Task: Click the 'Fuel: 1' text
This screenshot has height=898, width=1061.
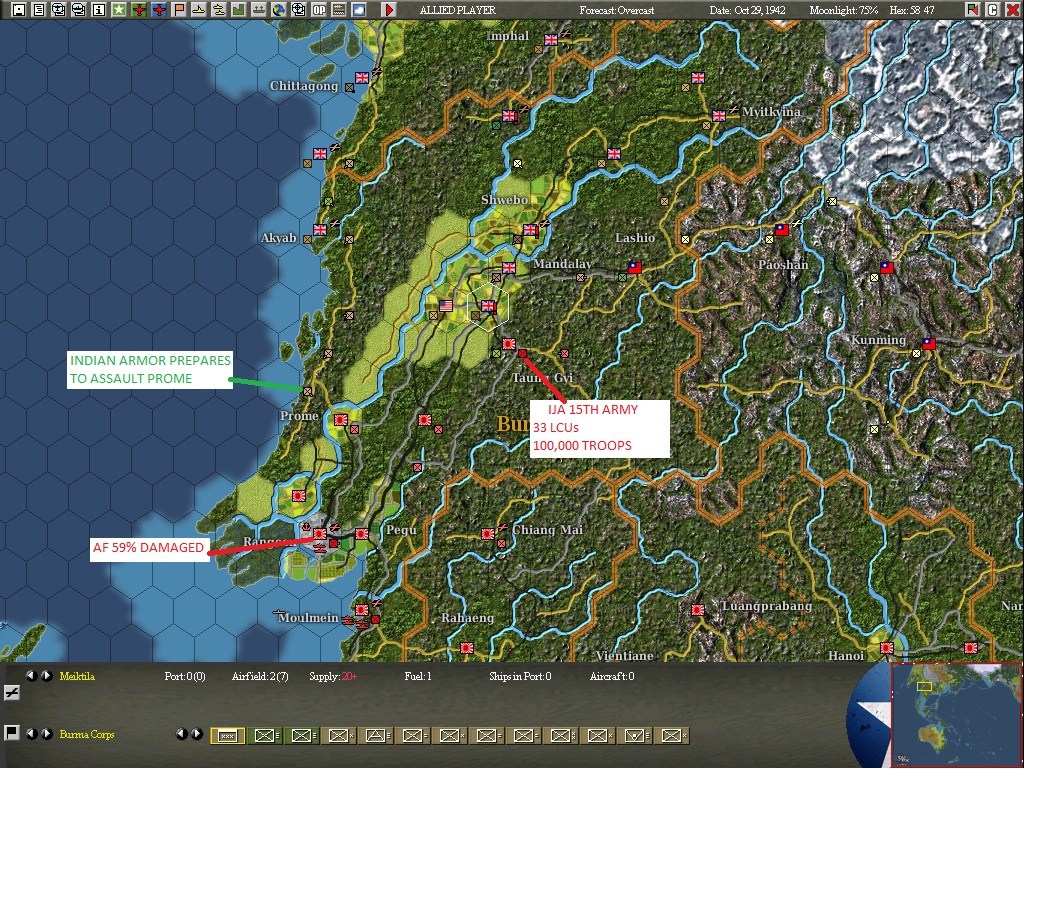Action: (417, 676)
